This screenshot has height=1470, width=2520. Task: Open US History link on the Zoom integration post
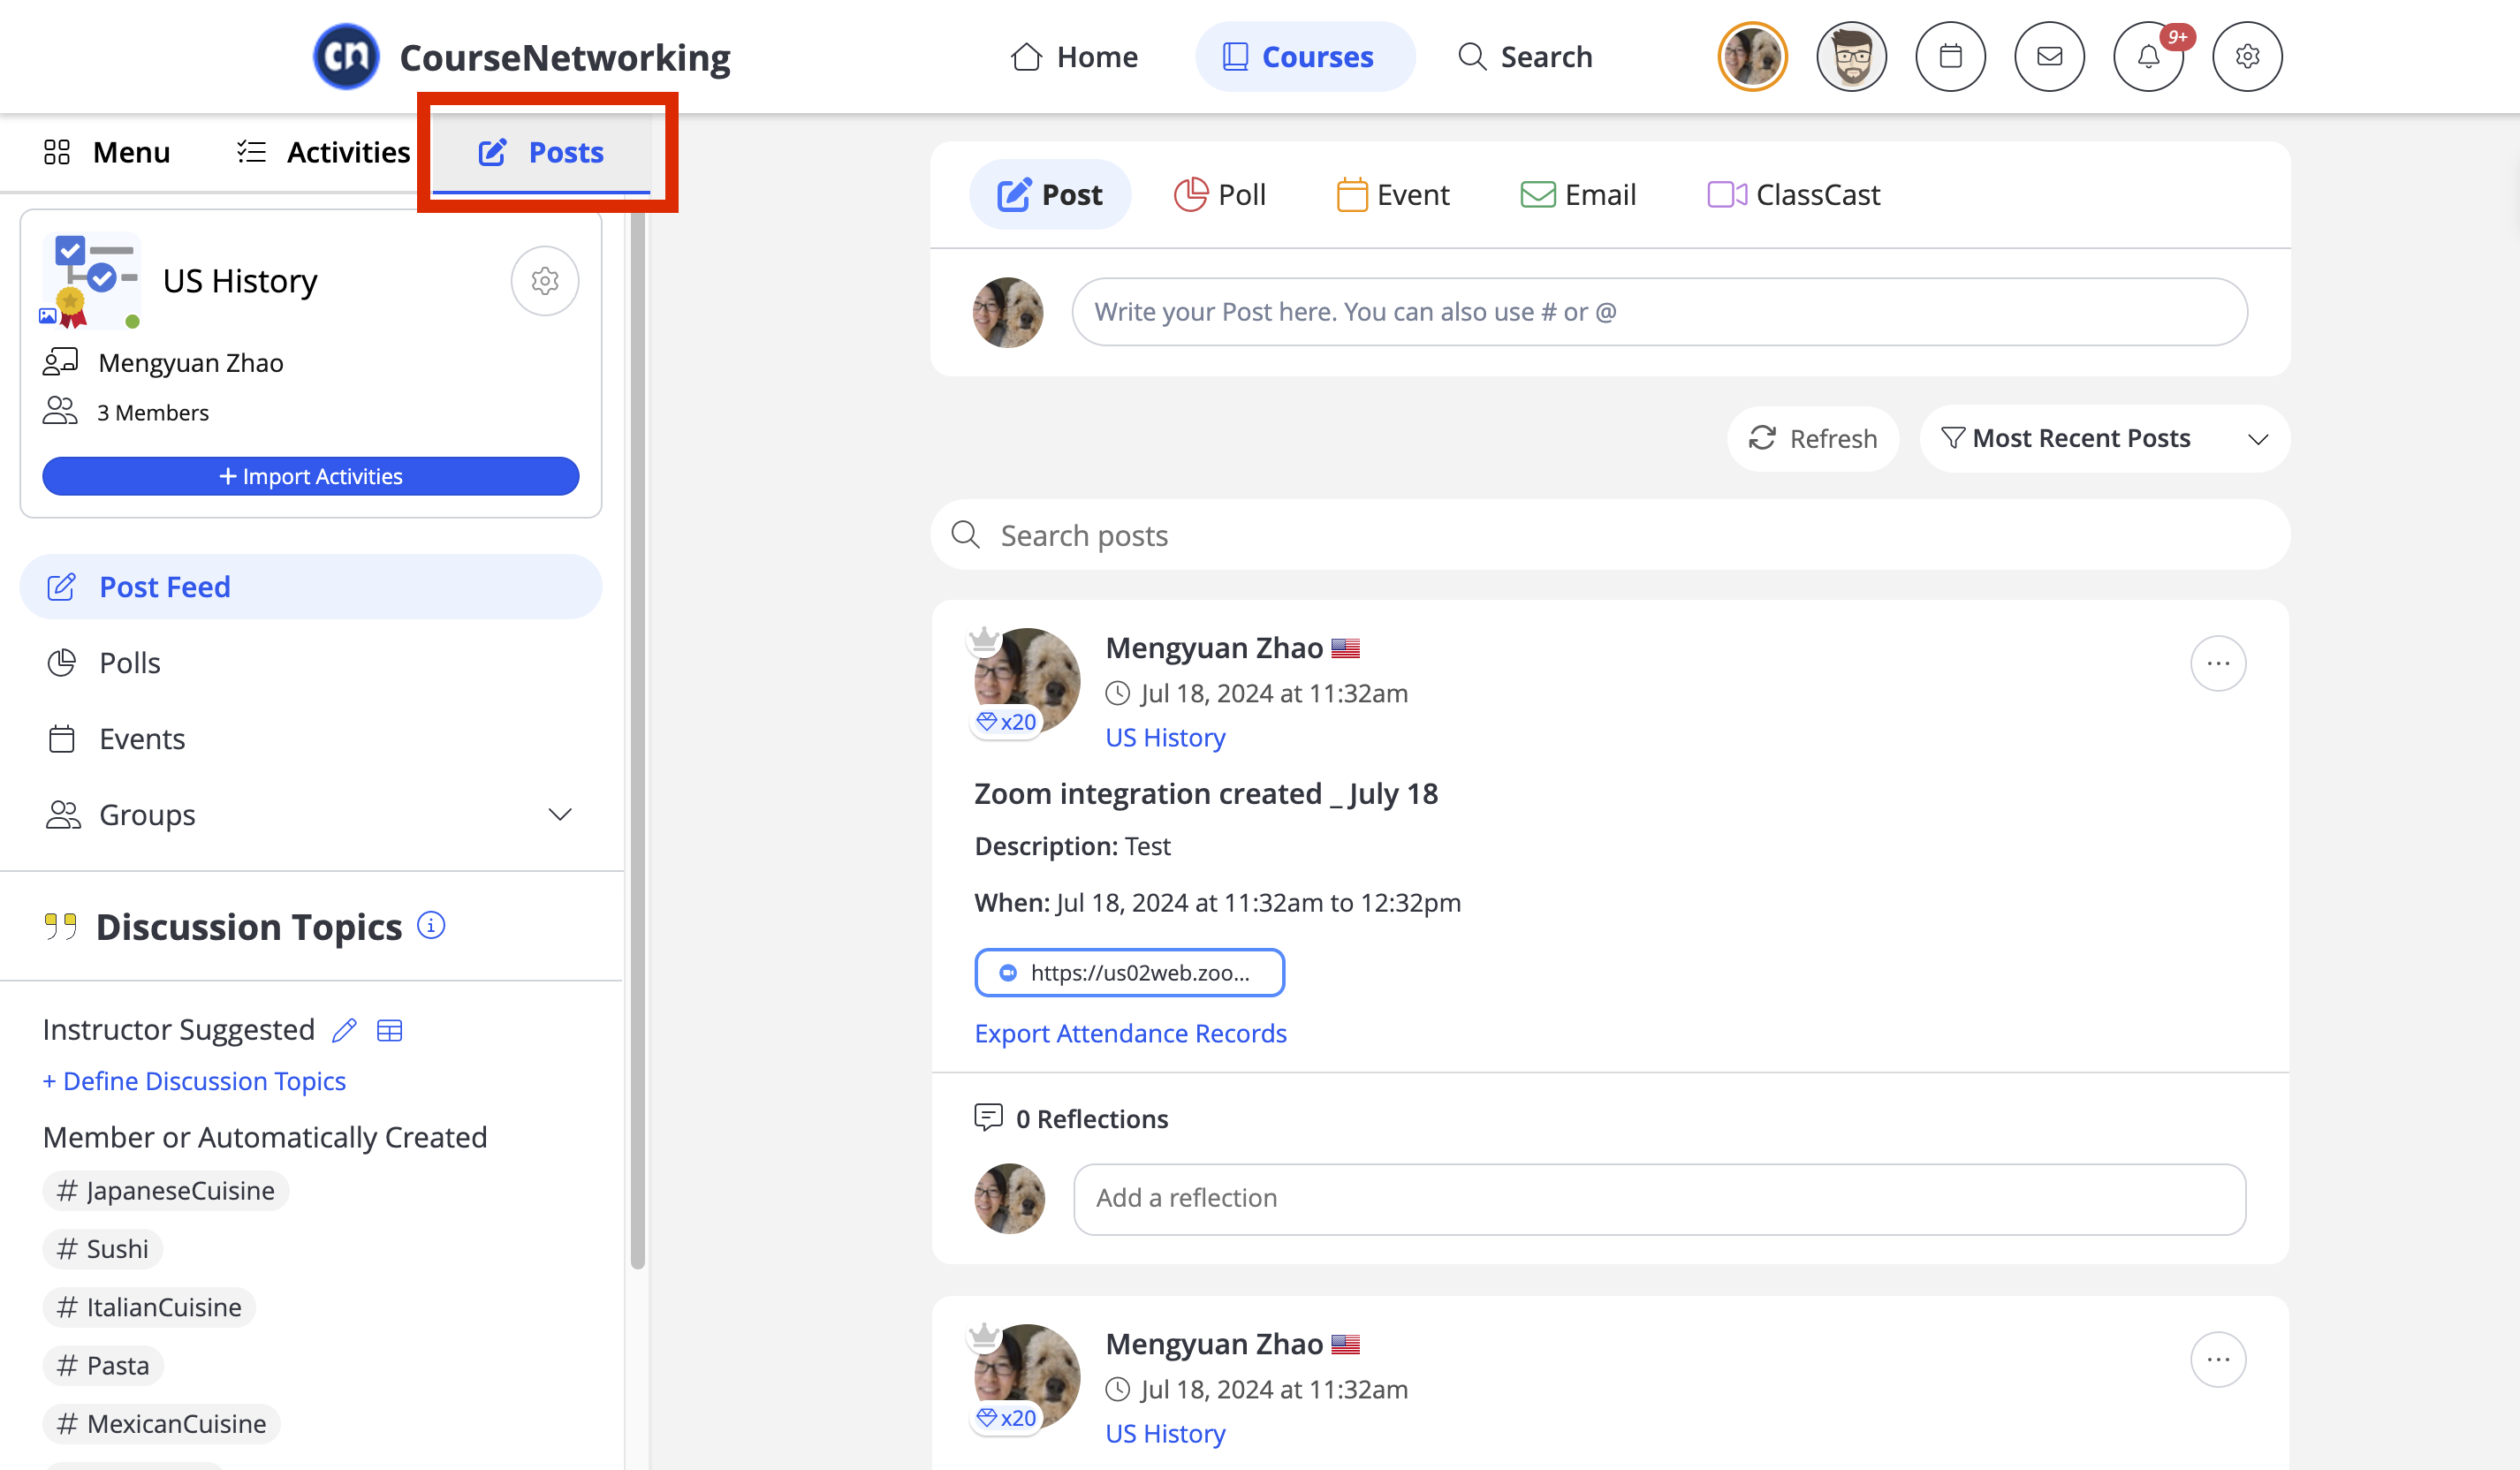coord(1165,737)
